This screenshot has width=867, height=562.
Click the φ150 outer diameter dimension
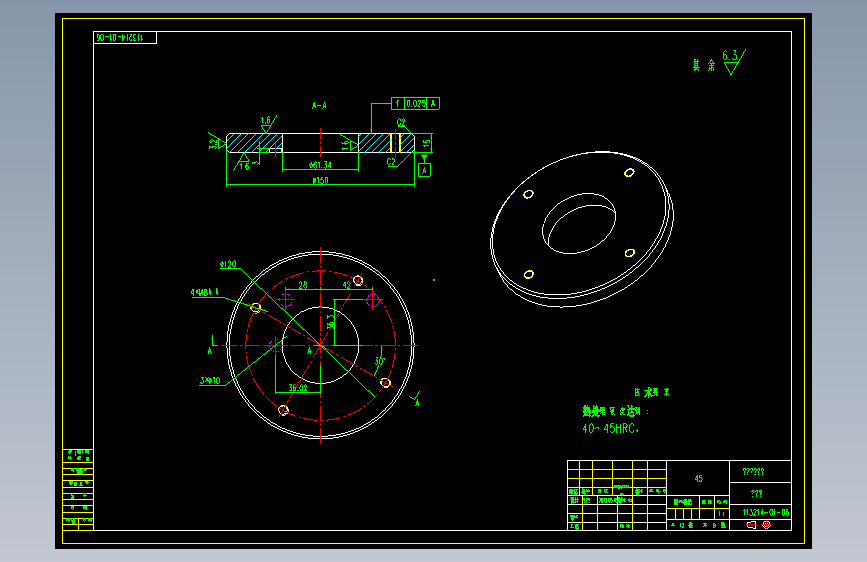coord(321,180)
